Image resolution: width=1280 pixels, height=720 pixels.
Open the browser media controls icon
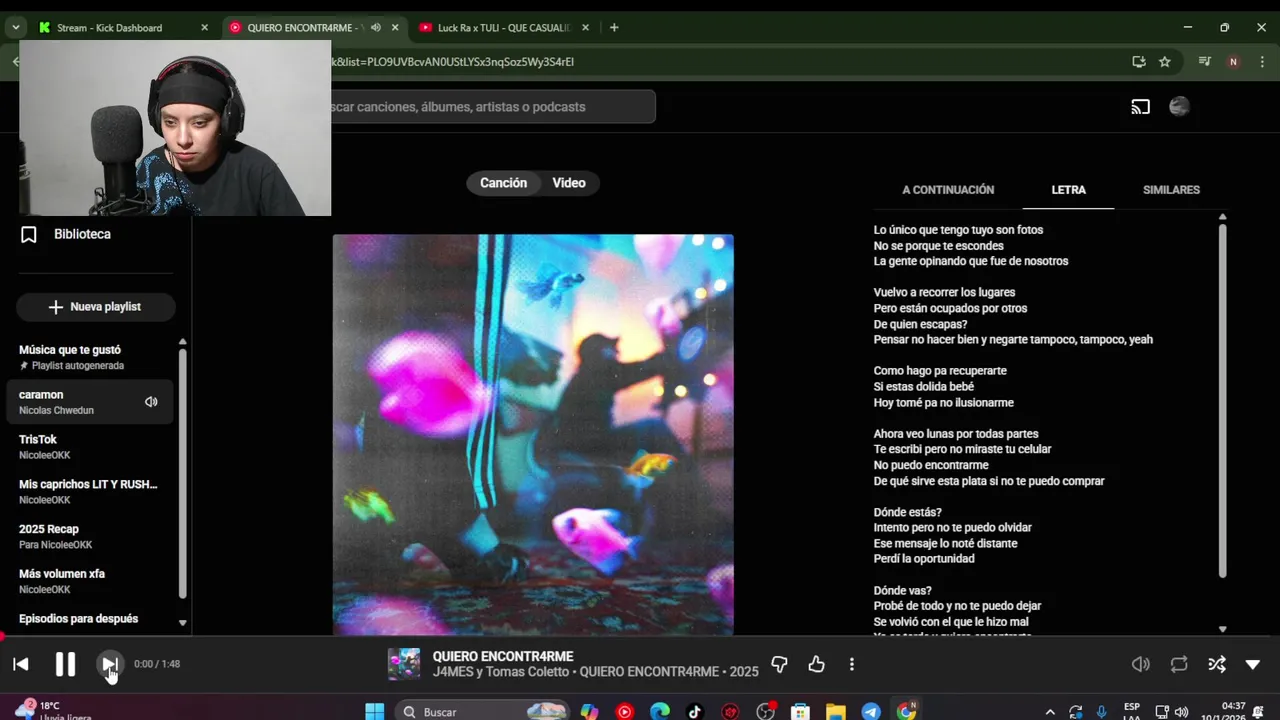point(1204,62)
